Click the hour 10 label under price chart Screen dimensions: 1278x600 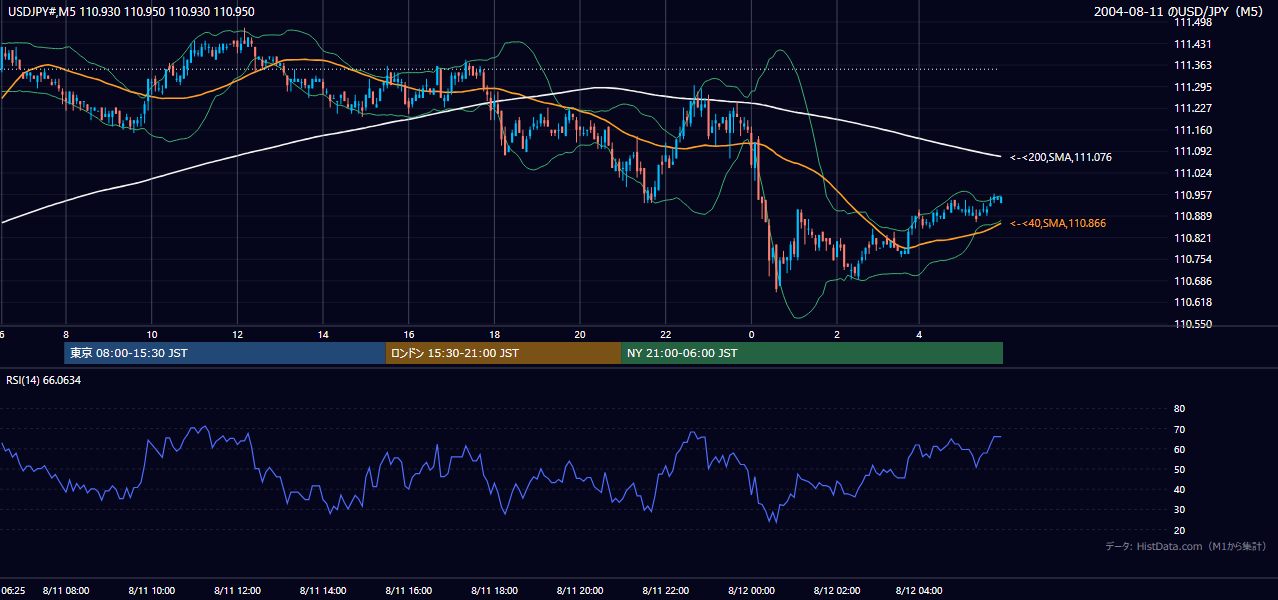[x=151, y=334]
